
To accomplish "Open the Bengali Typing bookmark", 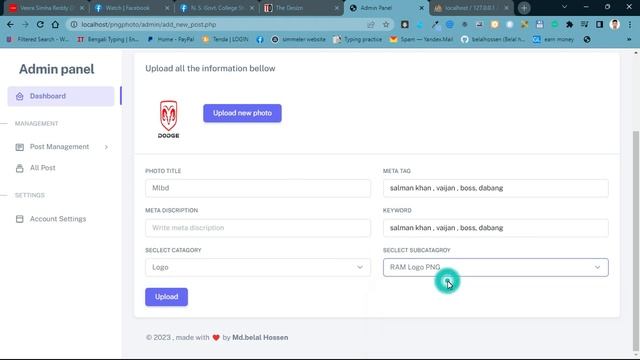I will 108,40.
